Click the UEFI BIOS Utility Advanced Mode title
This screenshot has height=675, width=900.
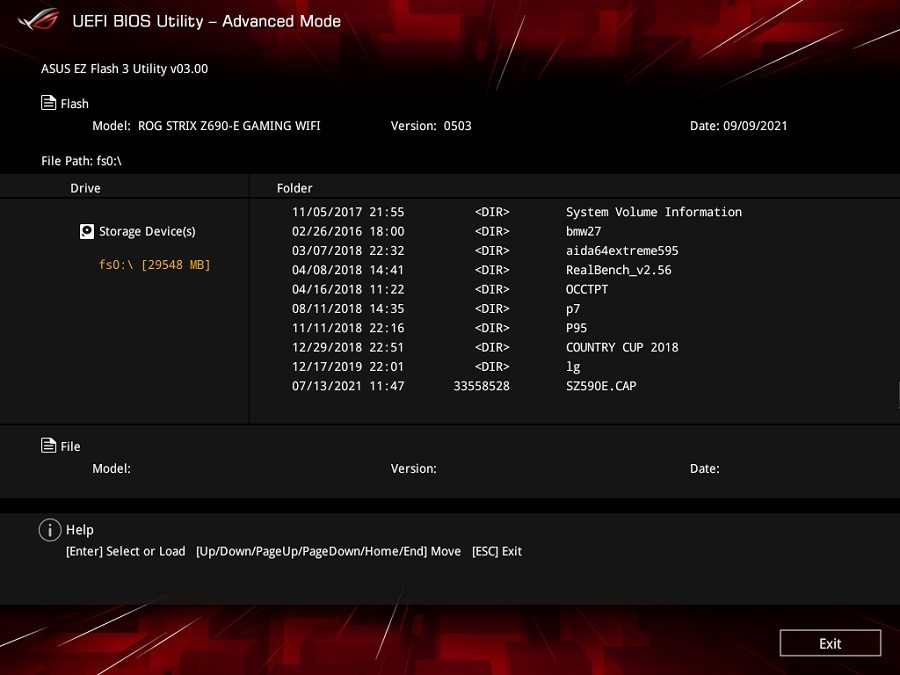tap(206, 21)
